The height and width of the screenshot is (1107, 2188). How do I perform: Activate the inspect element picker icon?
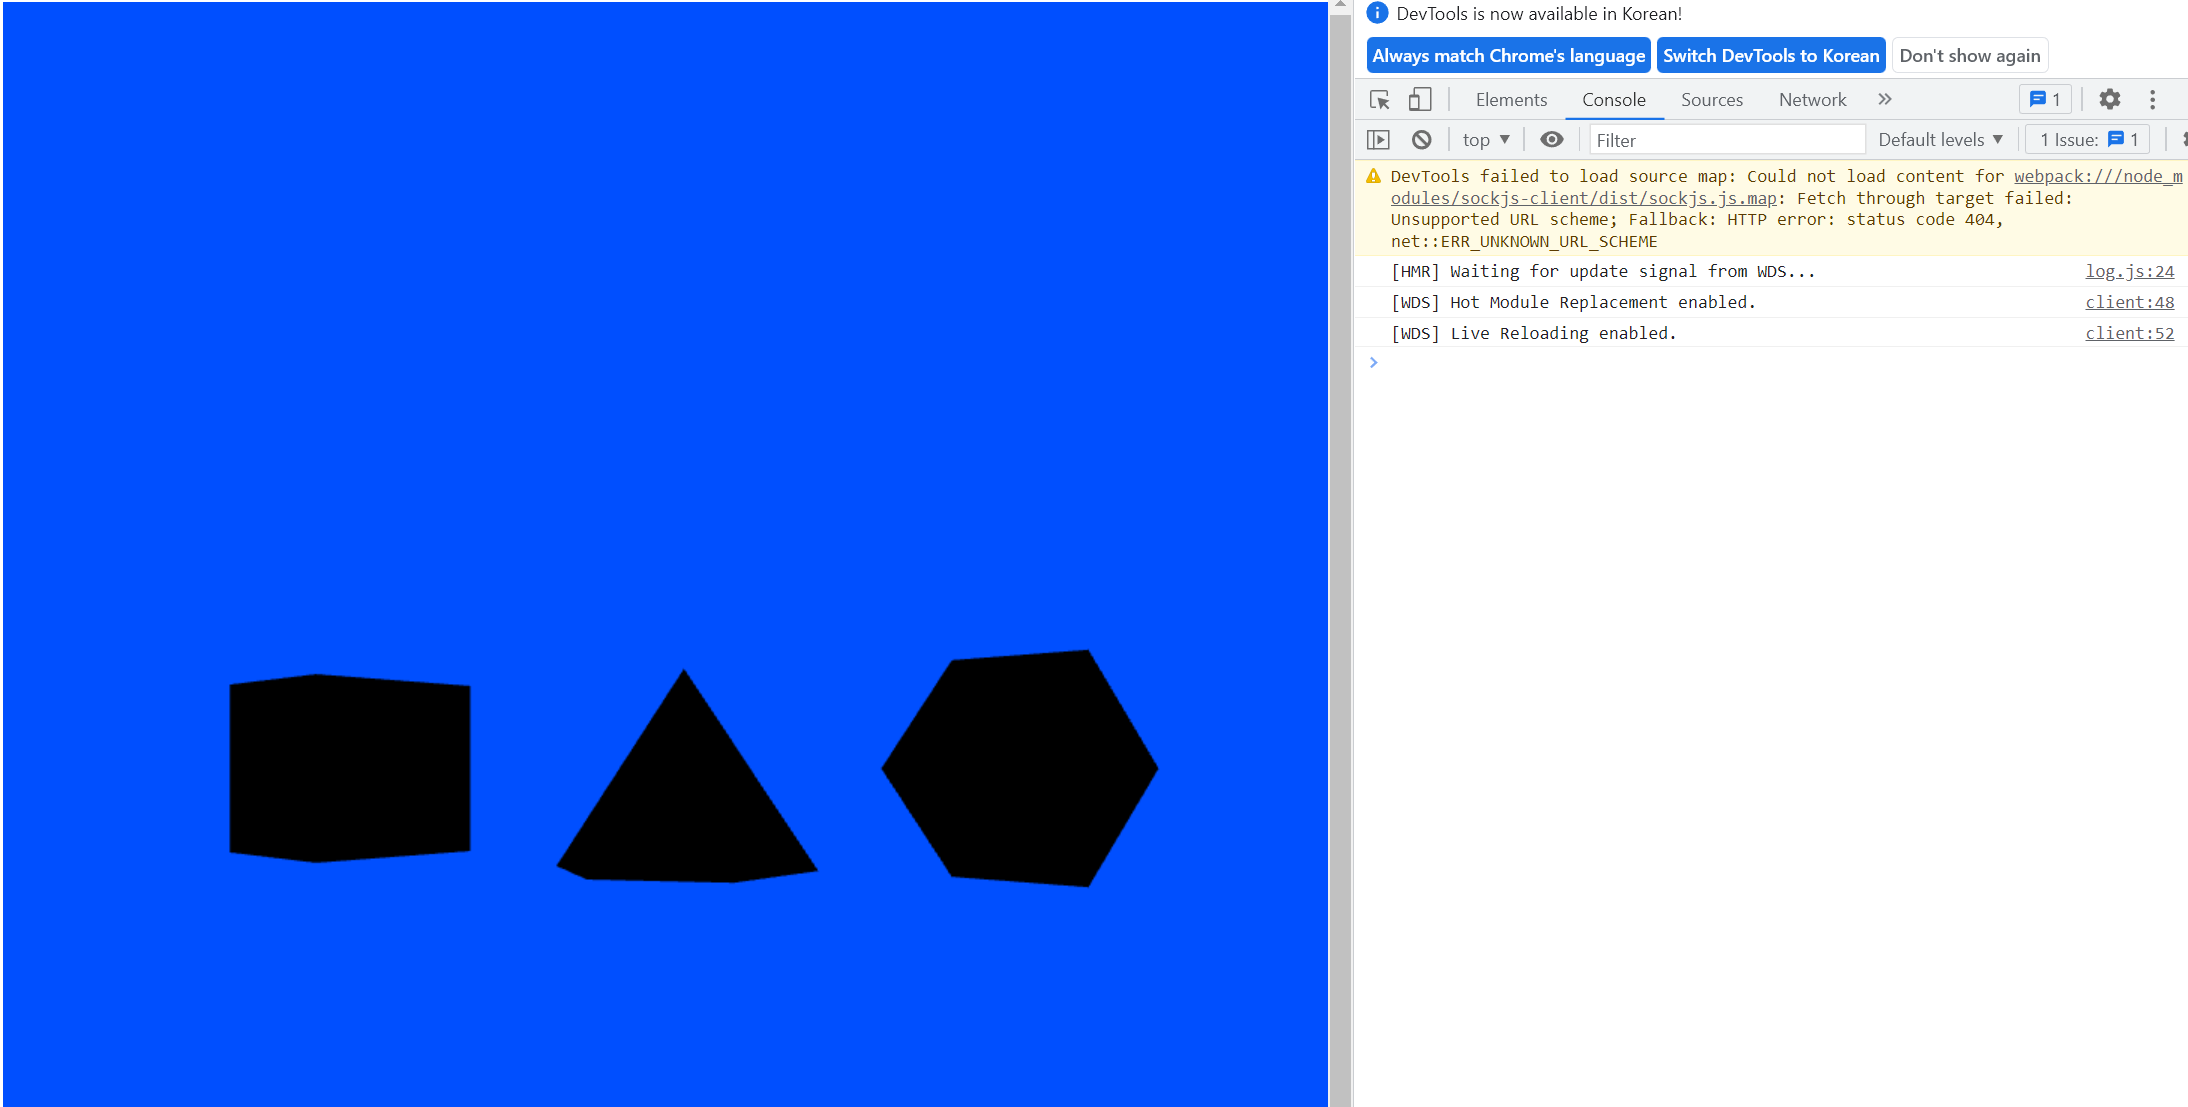pos(1380,100)
